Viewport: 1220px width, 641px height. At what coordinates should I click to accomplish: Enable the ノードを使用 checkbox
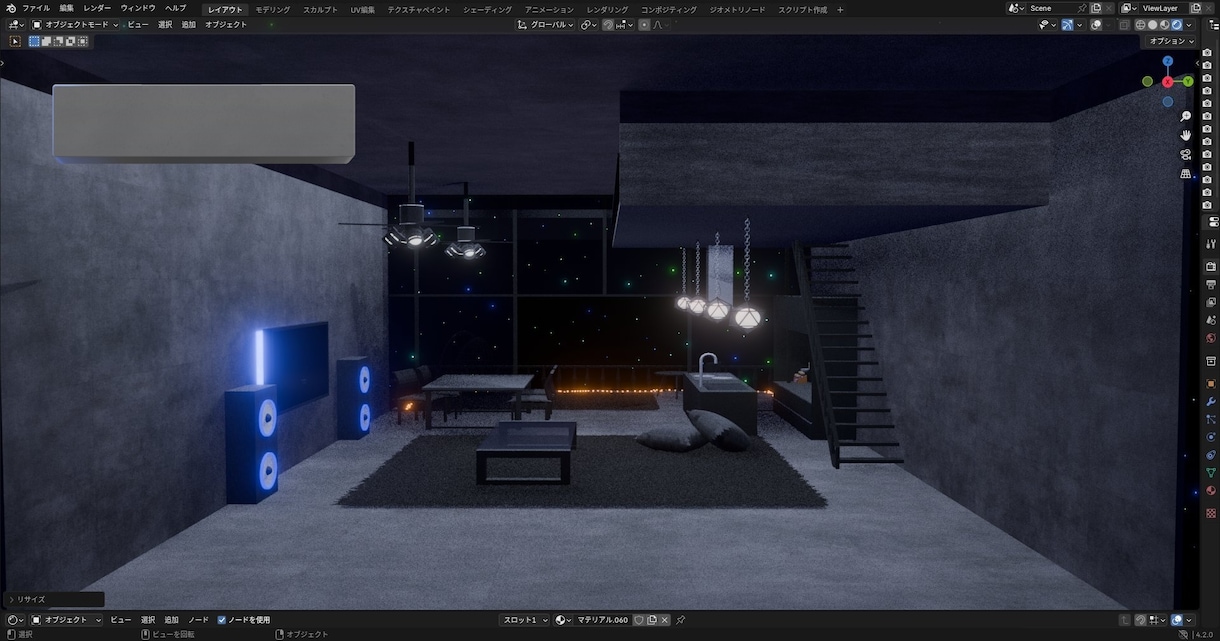pyautogui.click(x=222, y=620)
